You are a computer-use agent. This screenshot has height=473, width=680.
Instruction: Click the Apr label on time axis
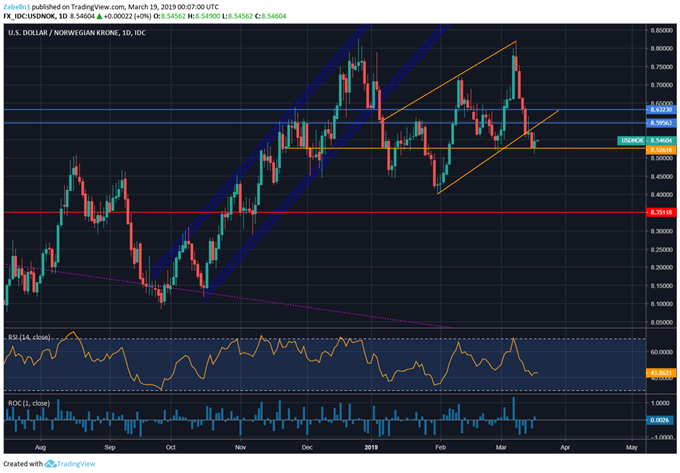point(565,447)
